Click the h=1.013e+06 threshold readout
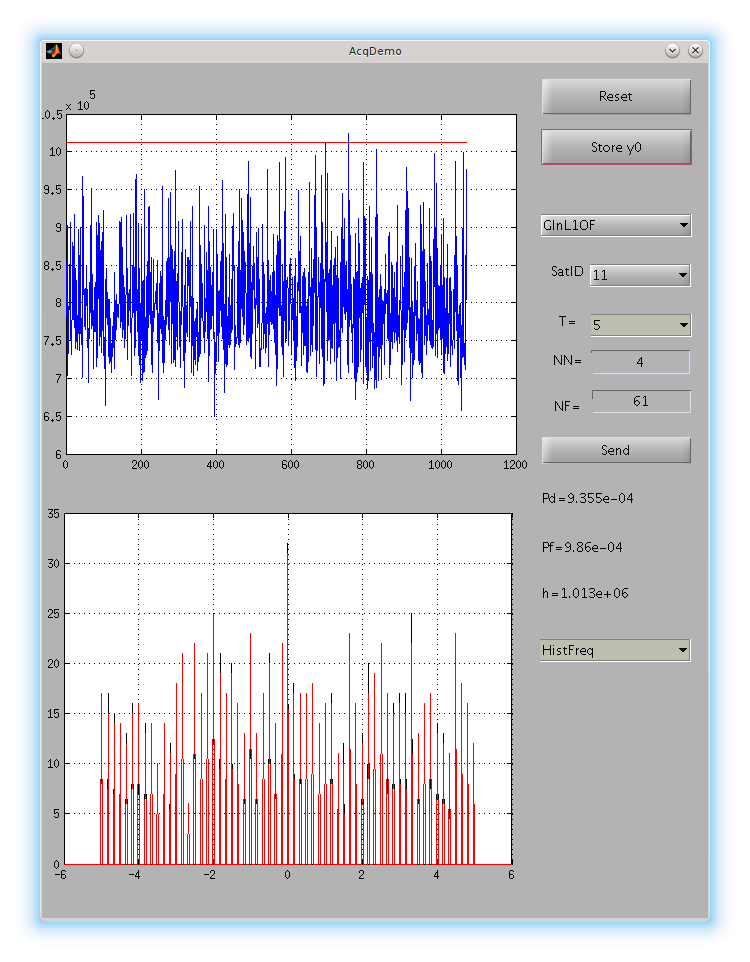The image size is (750, 962). 585,593
